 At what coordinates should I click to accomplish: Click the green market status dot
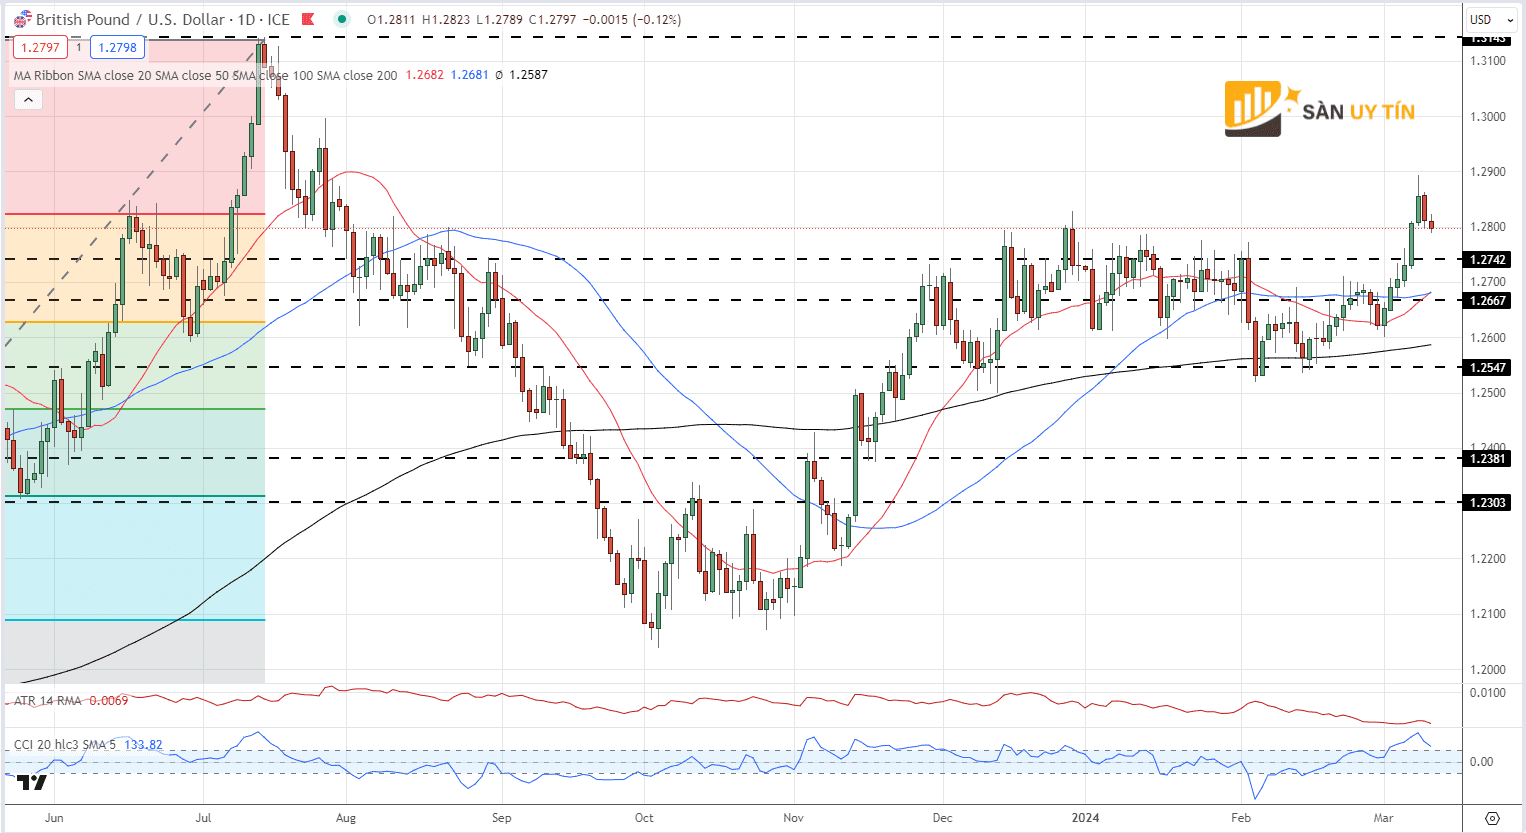point(343,19)
